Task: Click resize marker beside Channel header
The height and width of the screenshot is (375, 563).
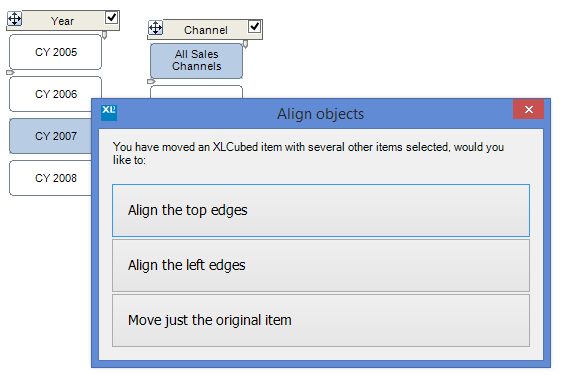Action: pyautogui.click(x=246, y=44)
